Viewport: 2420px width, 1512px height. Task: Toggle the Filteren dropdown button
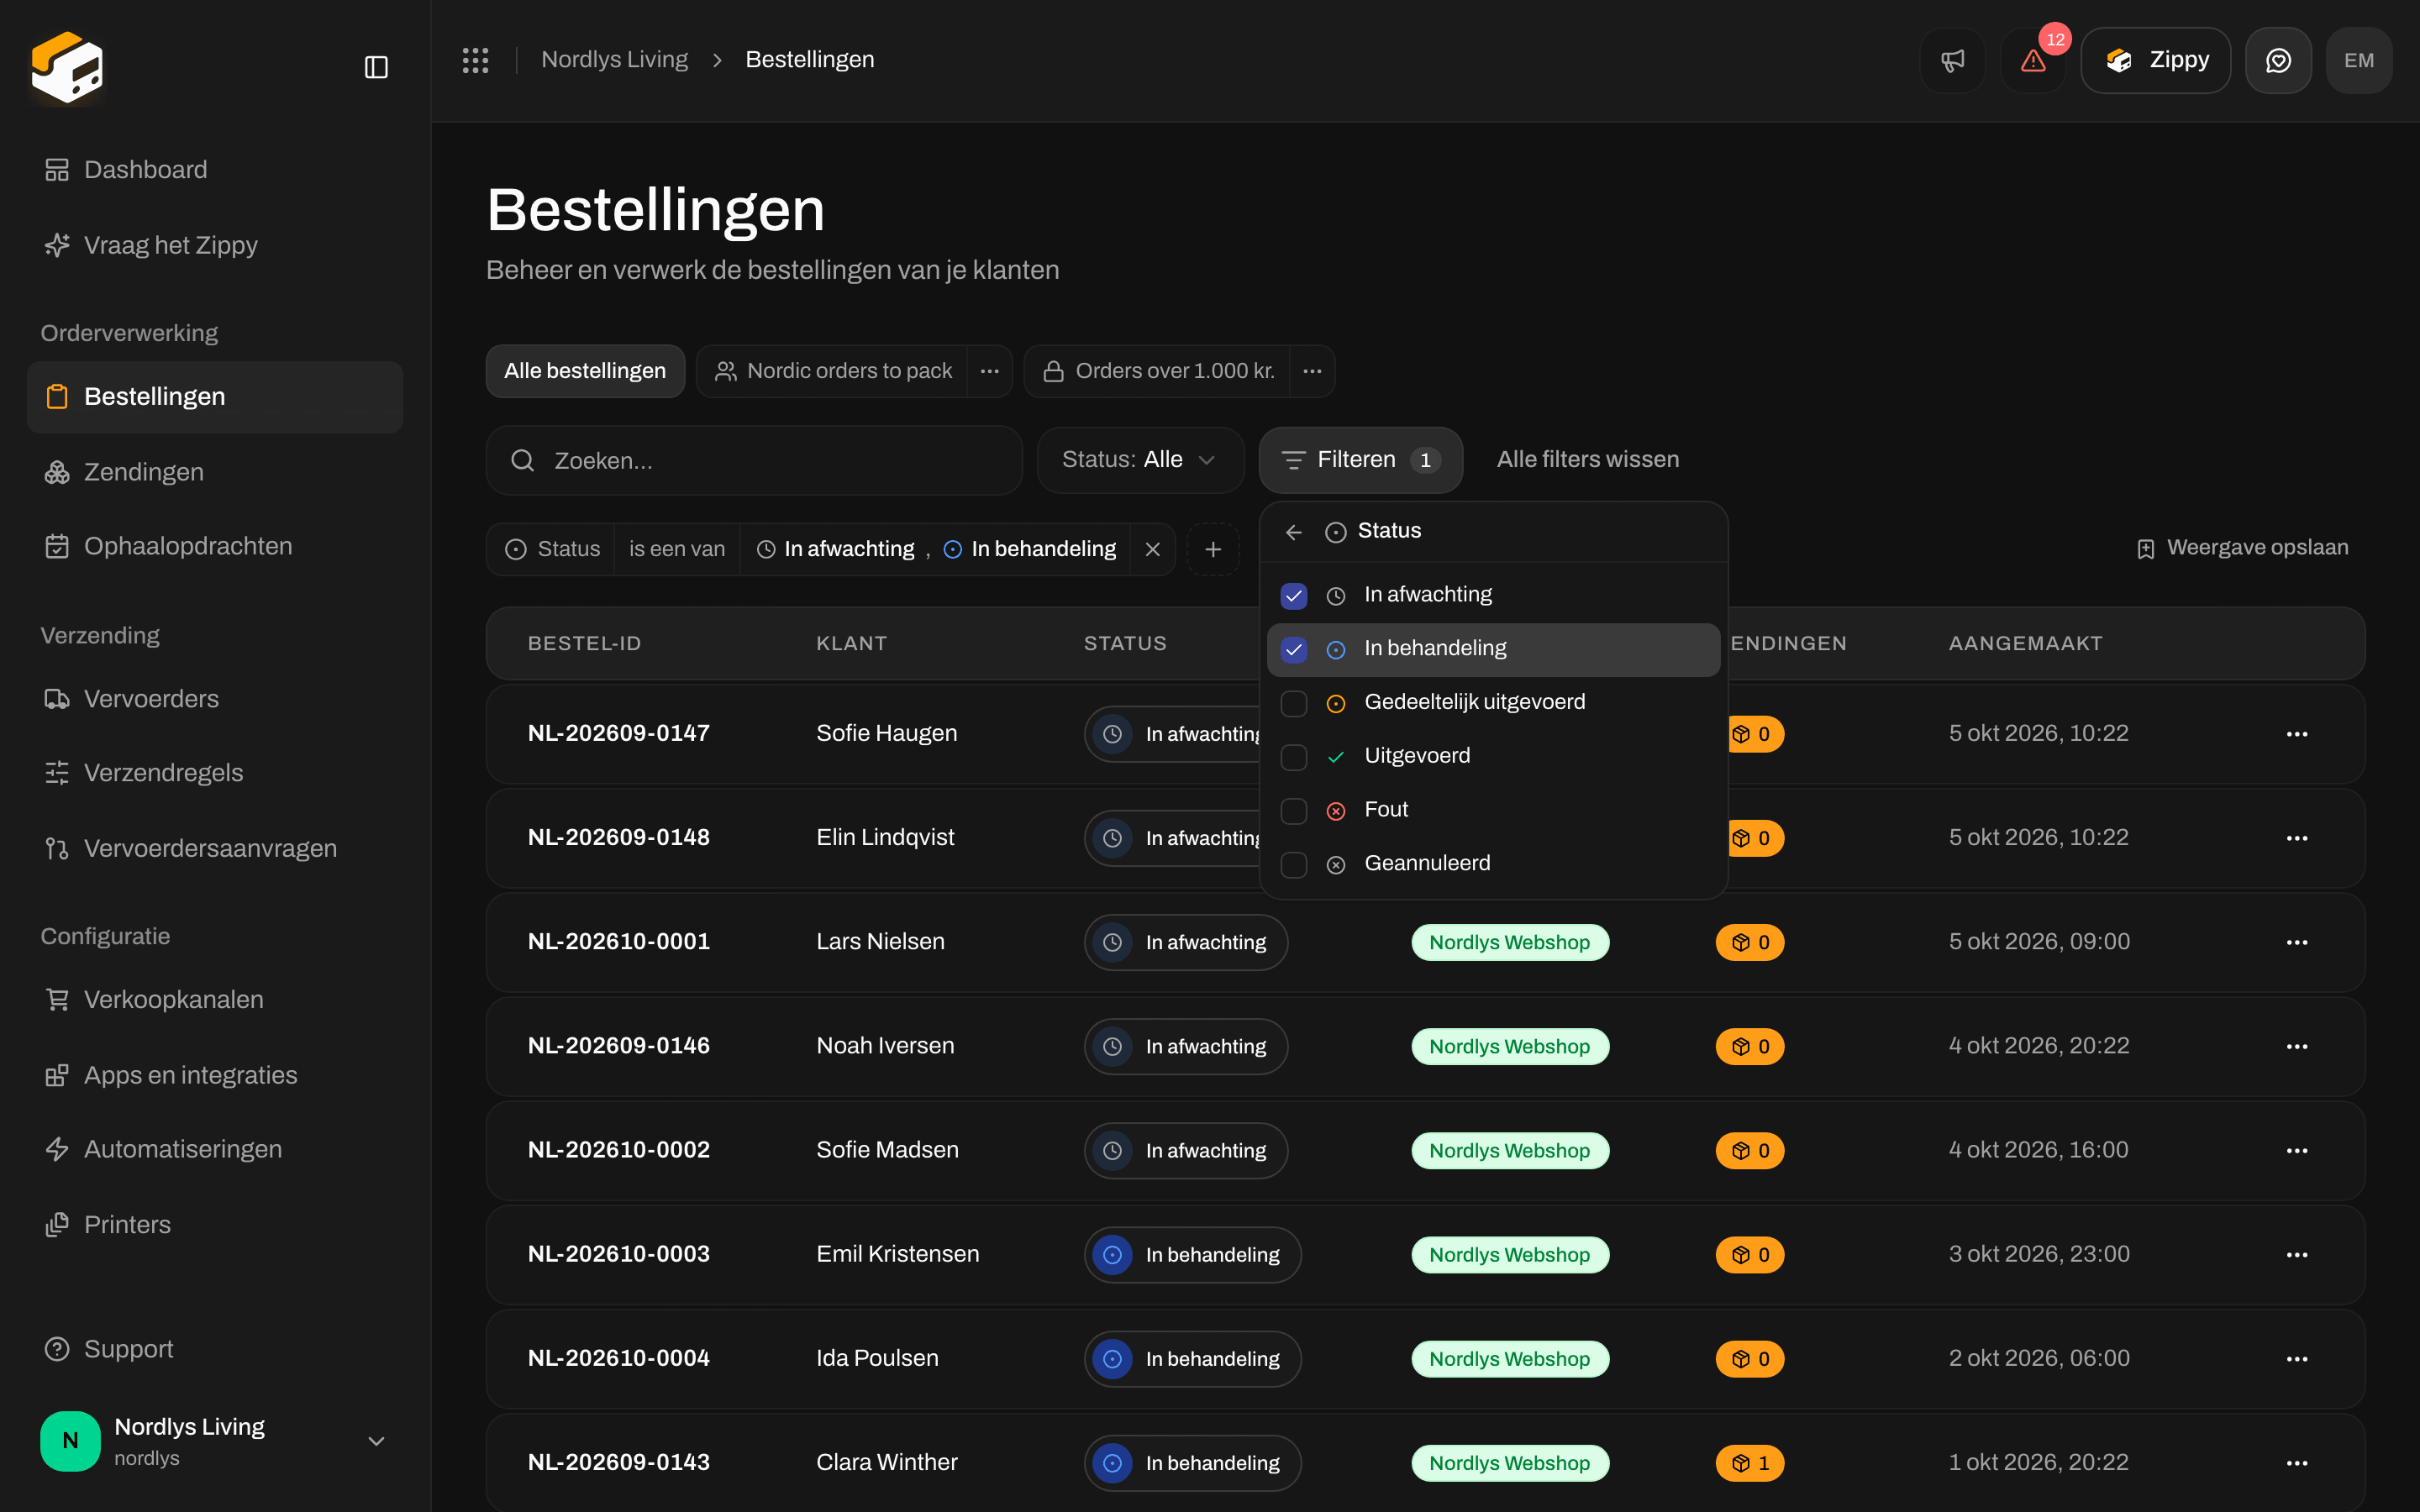(1360, 460)
